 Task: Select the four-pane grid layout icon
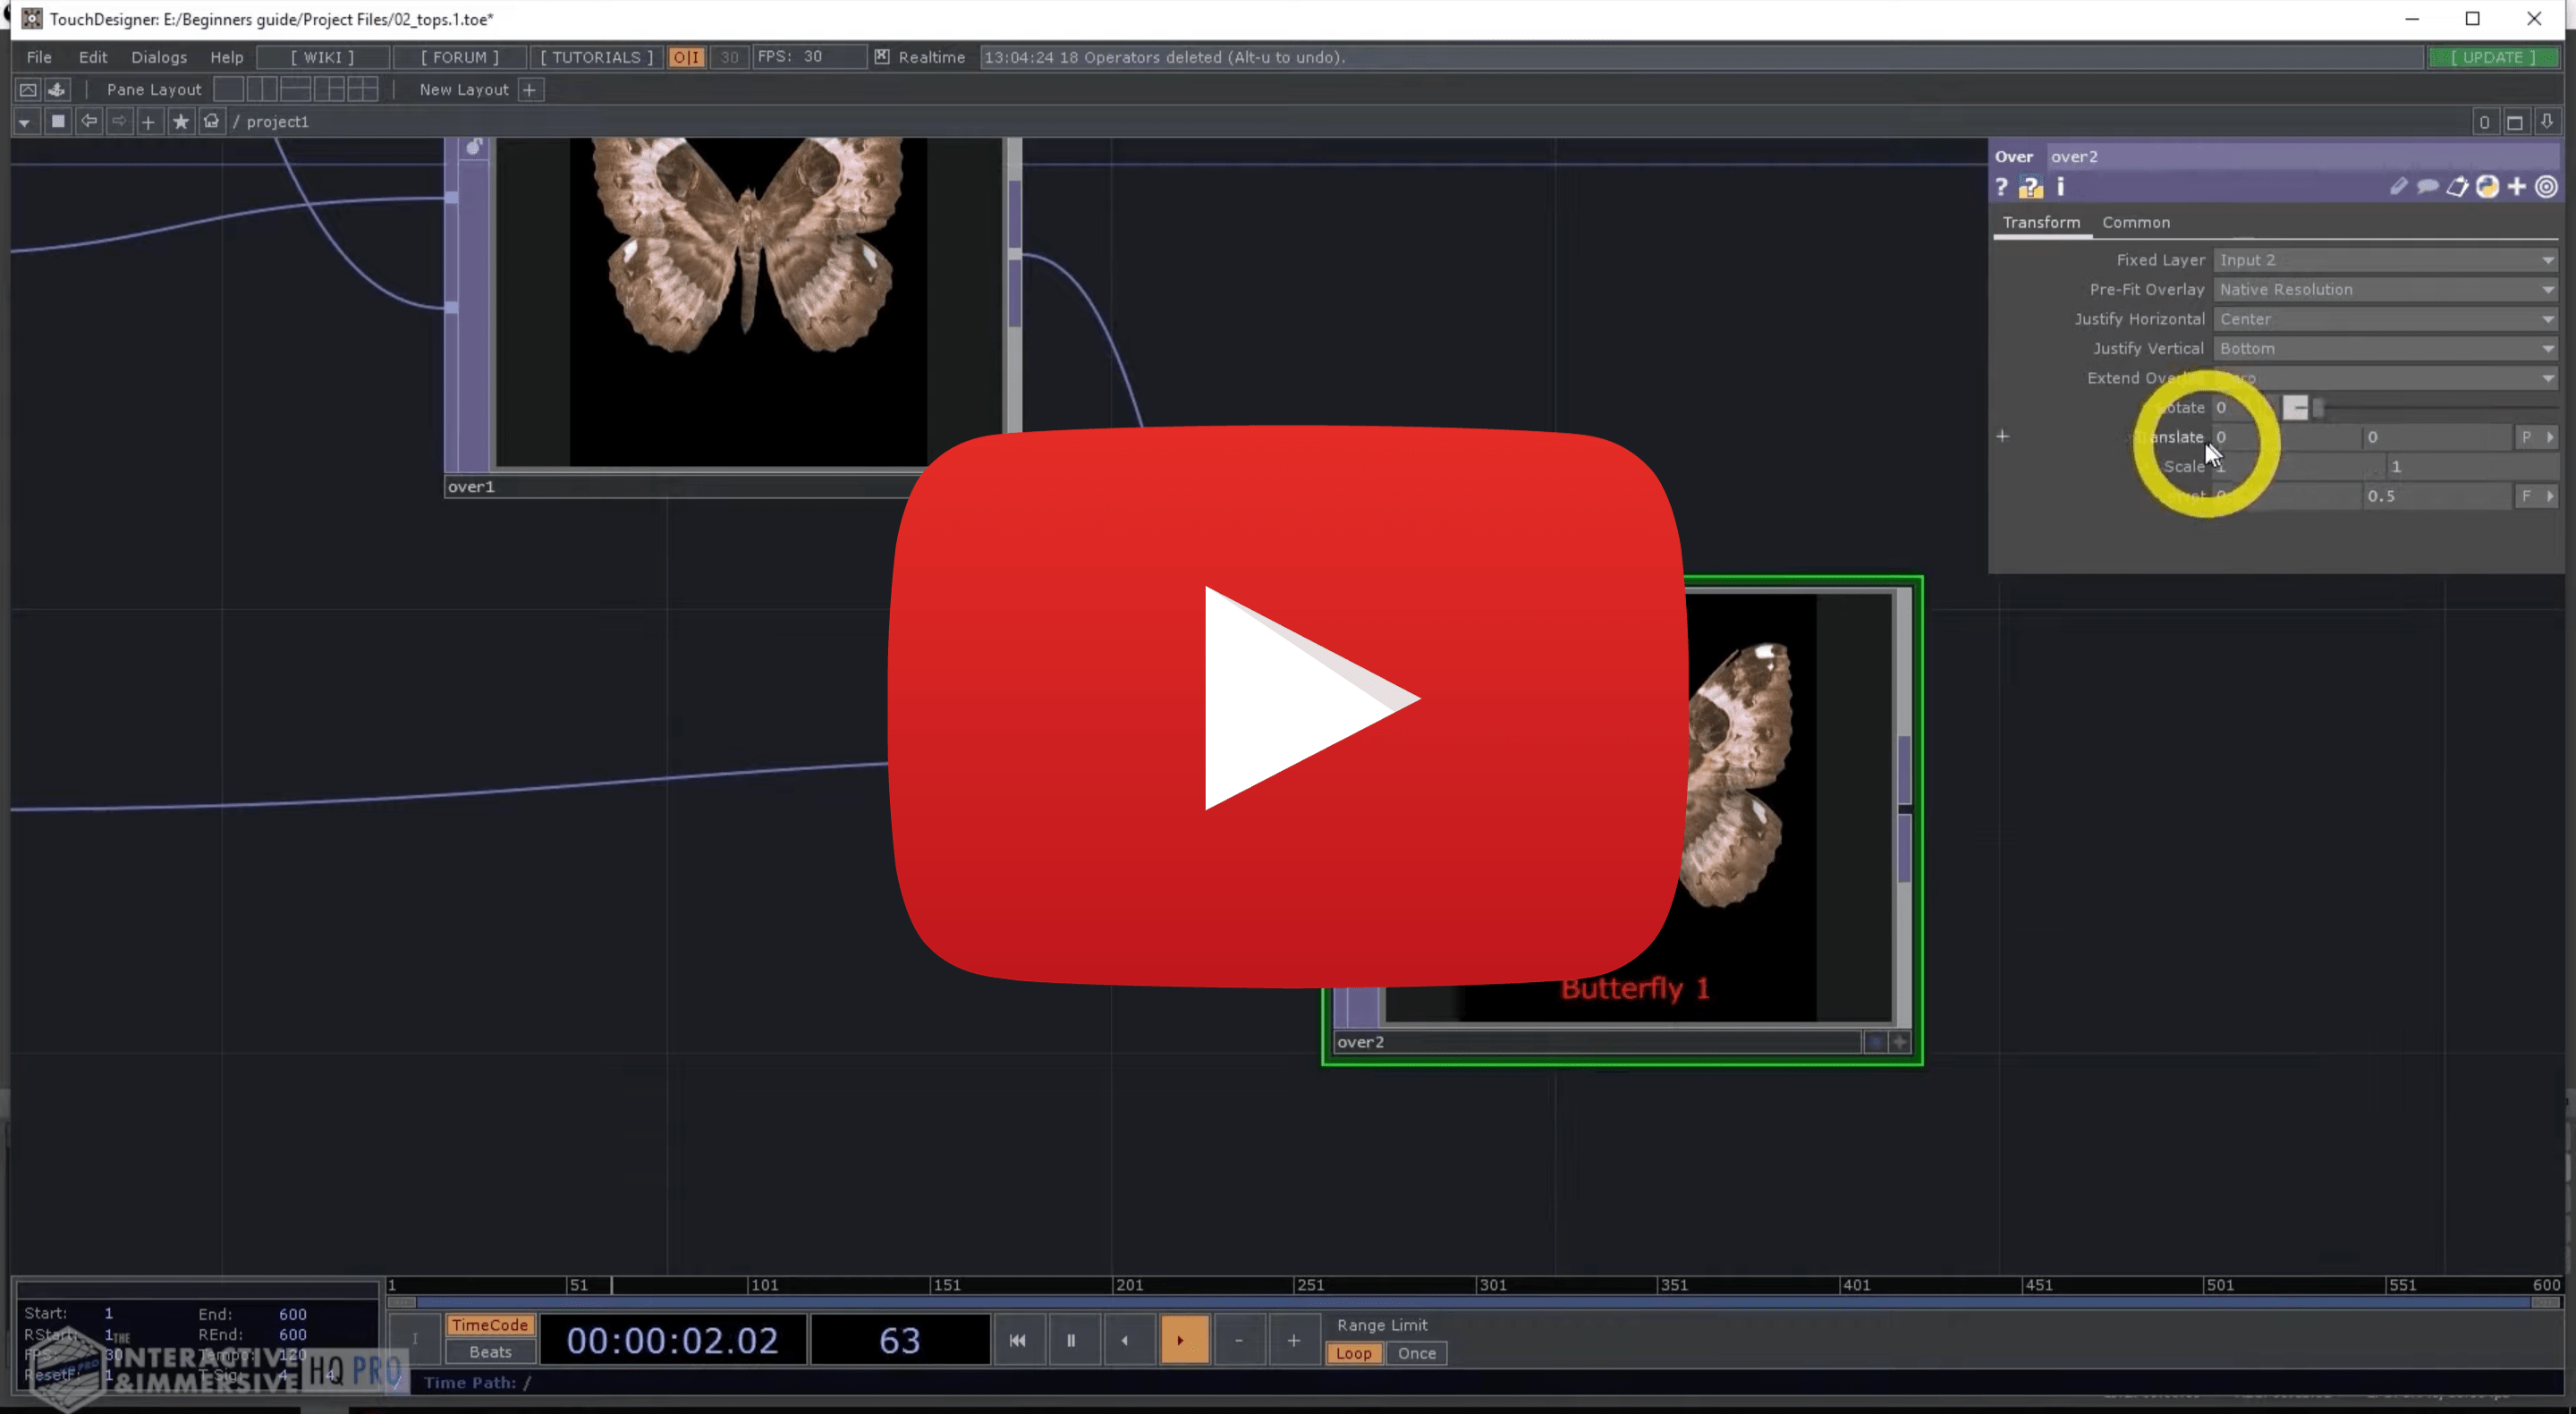tap(362, 89)
